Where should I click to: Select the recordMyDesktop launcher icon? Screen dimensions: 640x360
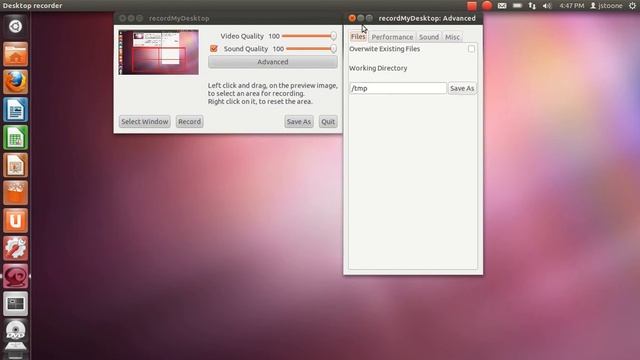point(16,276)
